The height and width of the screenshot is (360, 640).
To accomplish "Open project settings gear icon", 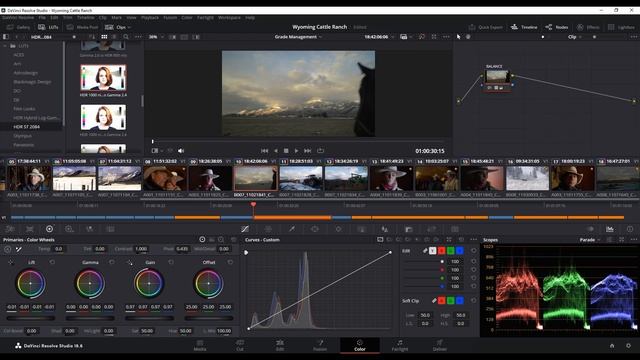I will pyautogui.click(x=628, y=346).
